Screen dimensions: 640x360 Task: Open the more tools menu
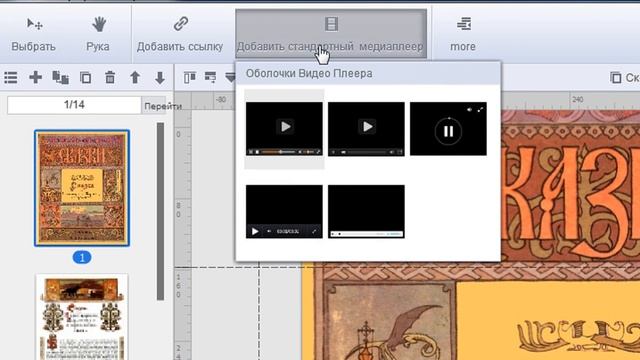point(463,35)
